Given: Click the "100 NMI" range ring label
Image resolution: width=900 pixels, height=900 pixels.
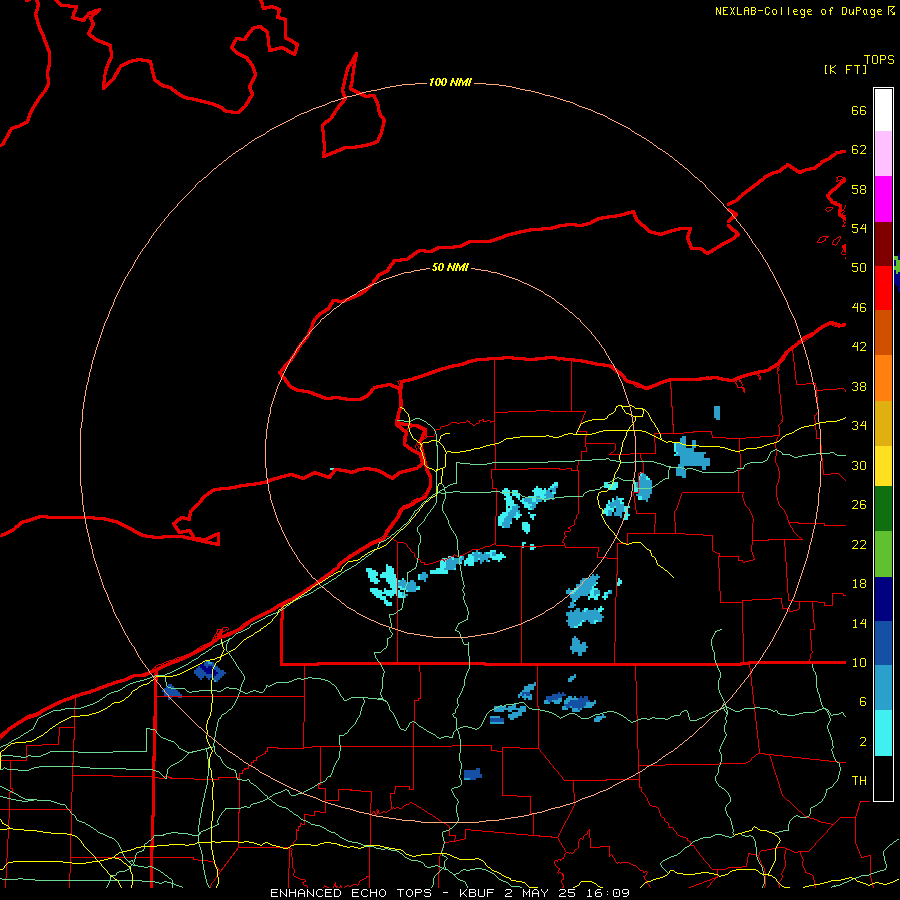Looking at the screenshot, I should pos(450,82).
